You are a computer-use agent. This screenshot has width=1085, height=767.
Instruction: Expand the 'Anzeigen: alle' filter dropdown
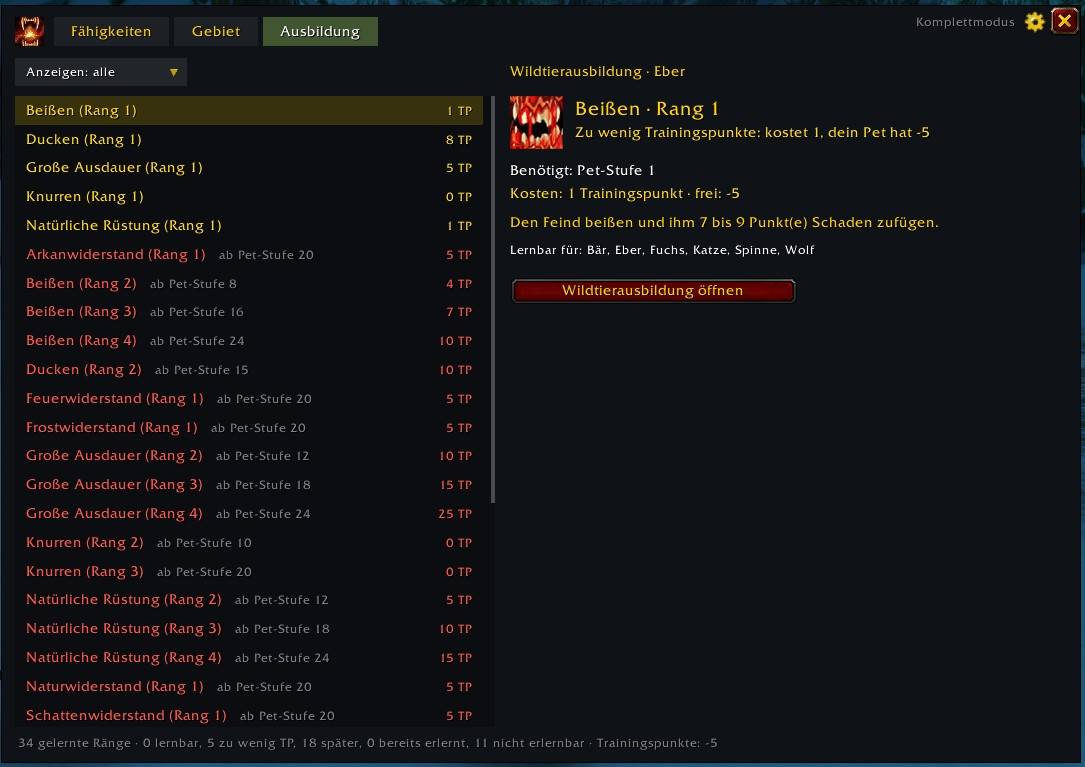coord(101,72)
